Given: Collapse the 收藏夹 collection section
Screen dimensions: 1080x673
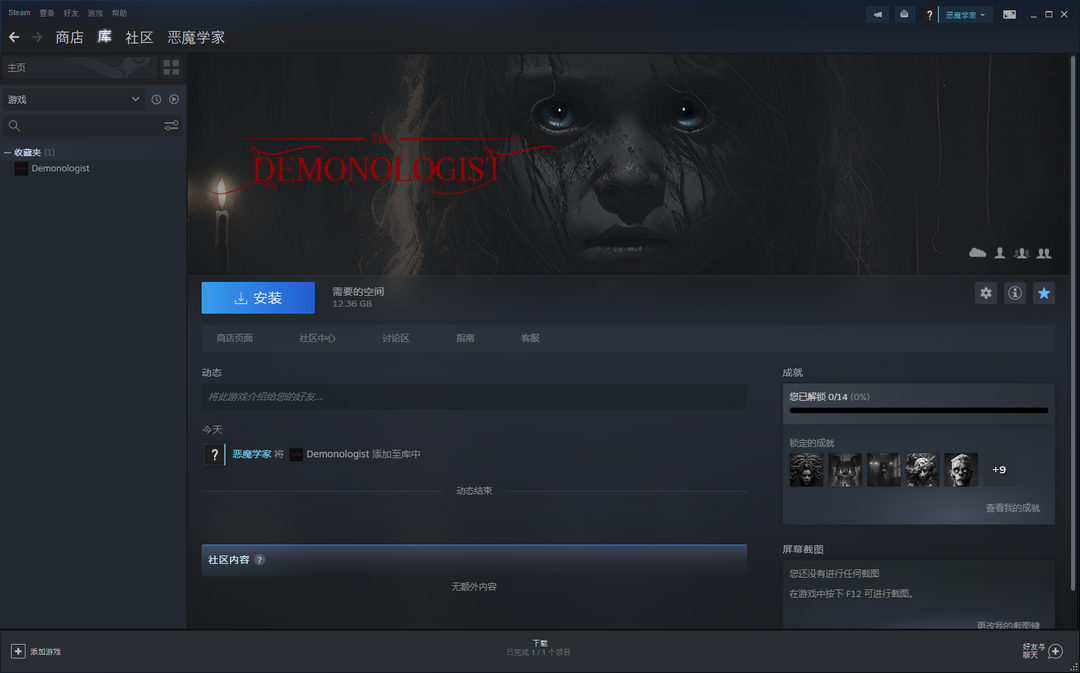Looking at the screenshot, I should point(8,152).
